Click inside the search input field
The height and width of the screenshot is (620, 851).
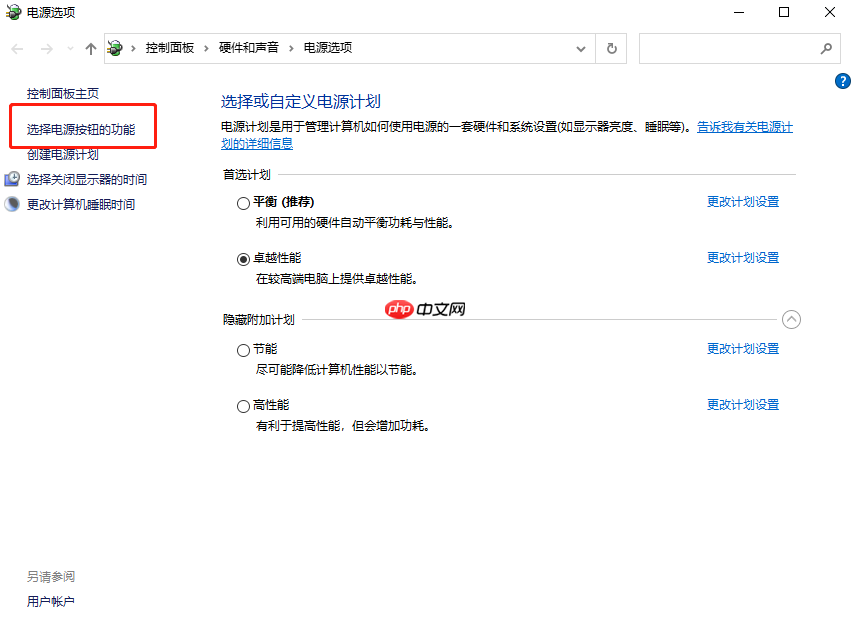pyautogui.click(x=730, y=47)
